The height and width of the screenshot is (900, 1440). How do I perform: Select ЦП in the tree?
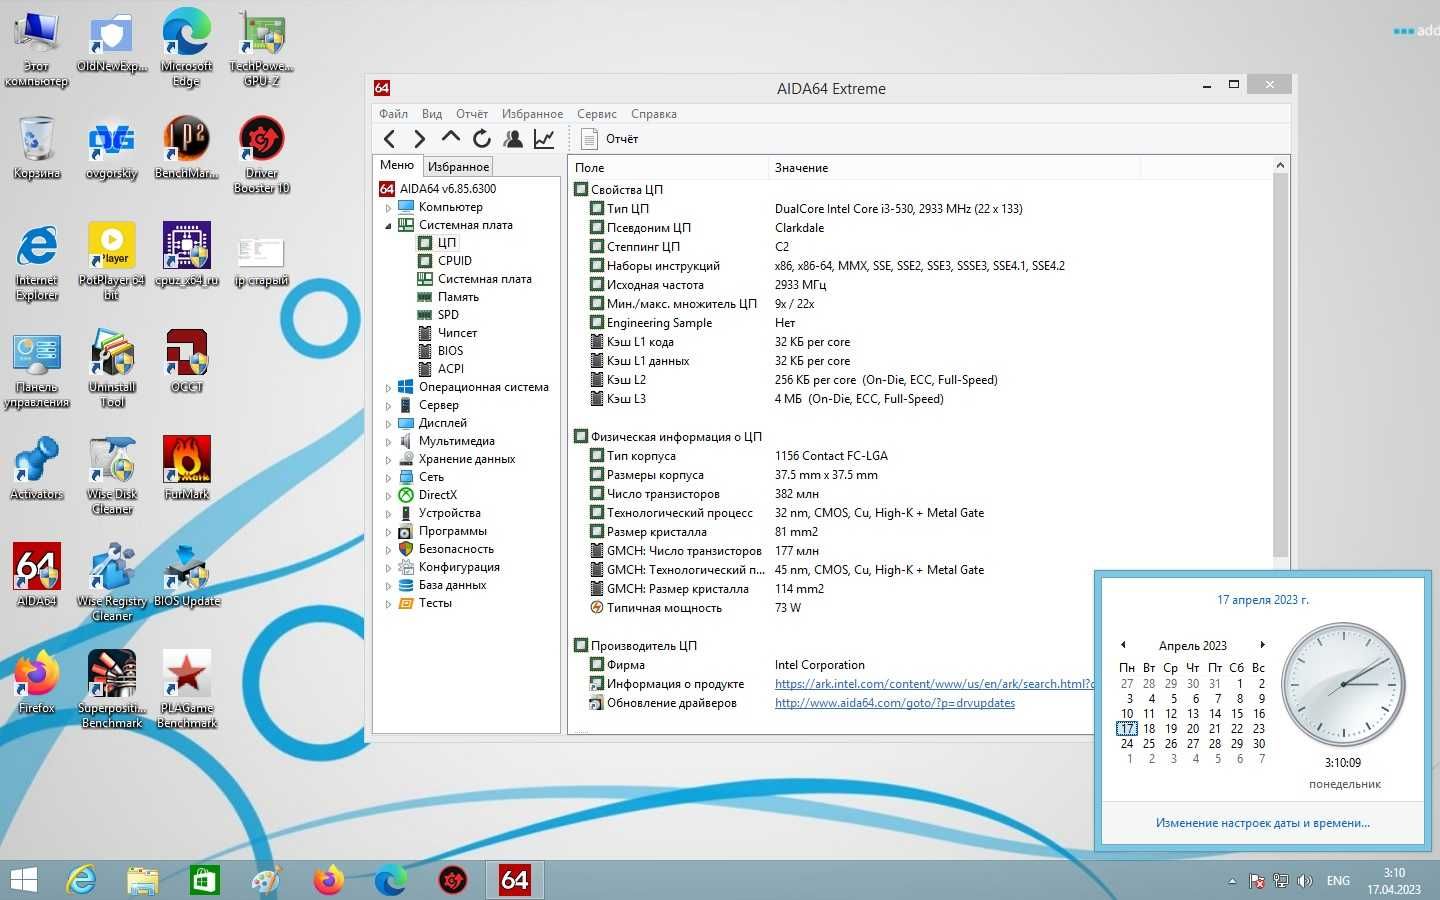click(446, 243)
